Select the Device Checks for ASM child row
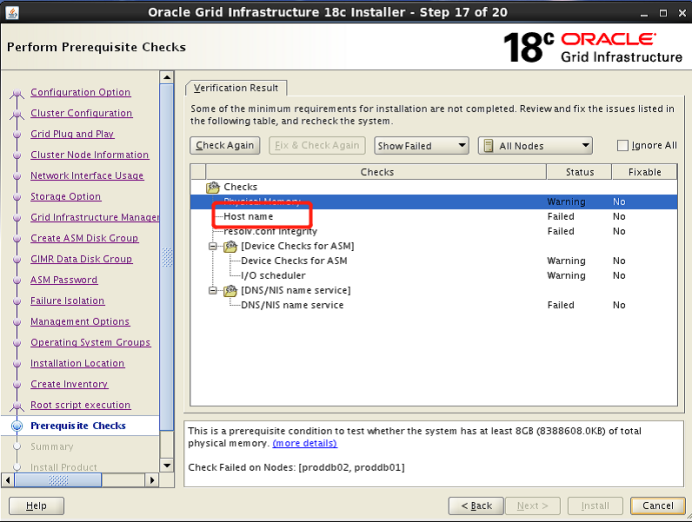The width and height of the screenshot is (692, 523). (434, 261)
